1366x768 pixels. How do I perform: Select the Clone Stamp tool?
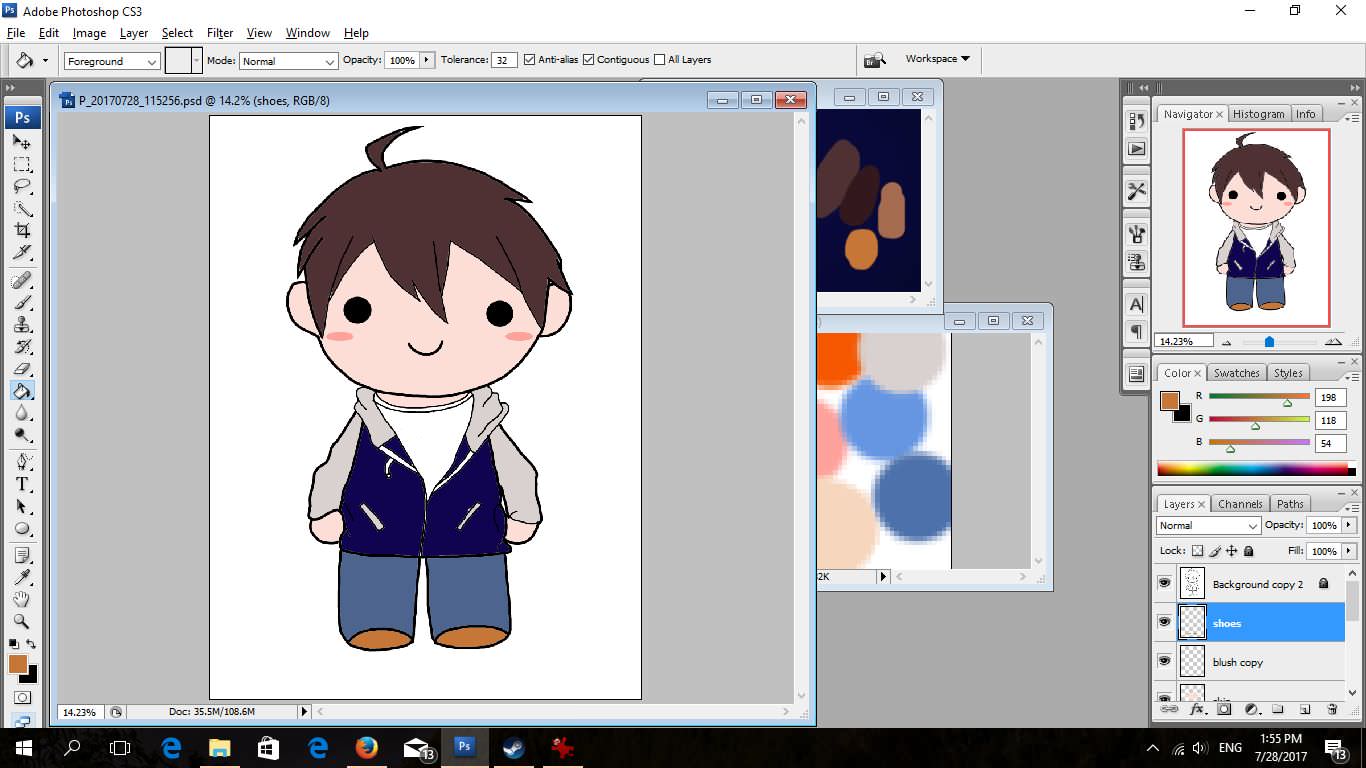click(22, 324)
